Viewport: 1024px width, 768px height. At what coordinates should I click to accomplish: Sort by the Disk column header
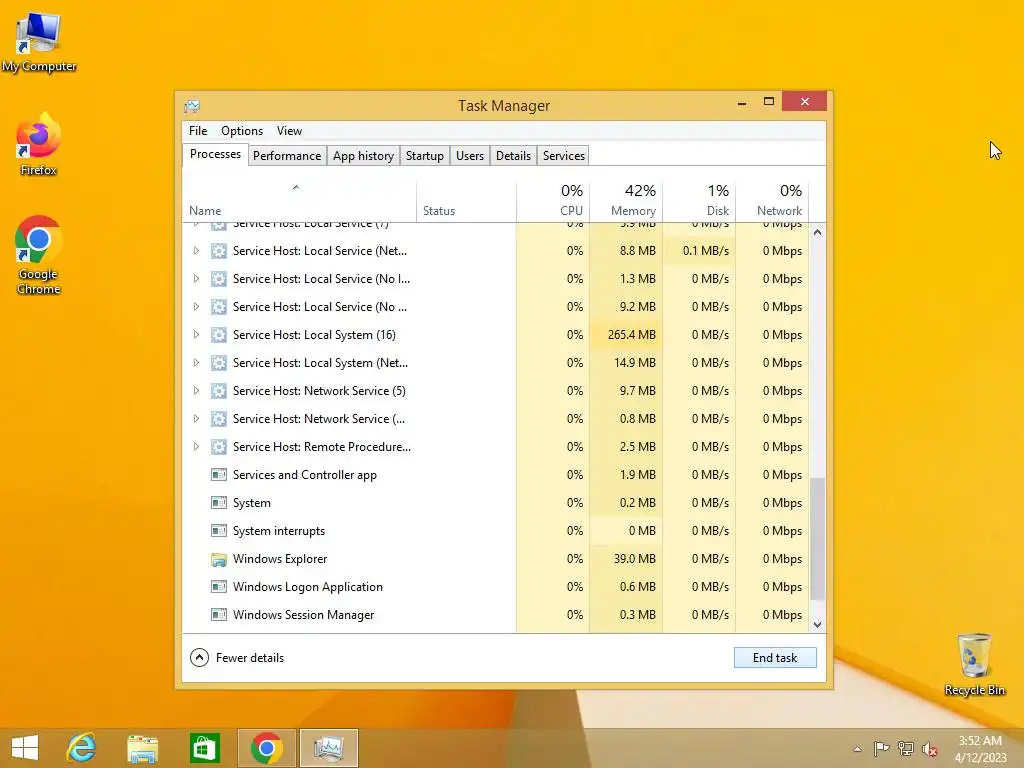tap(699, 201)
